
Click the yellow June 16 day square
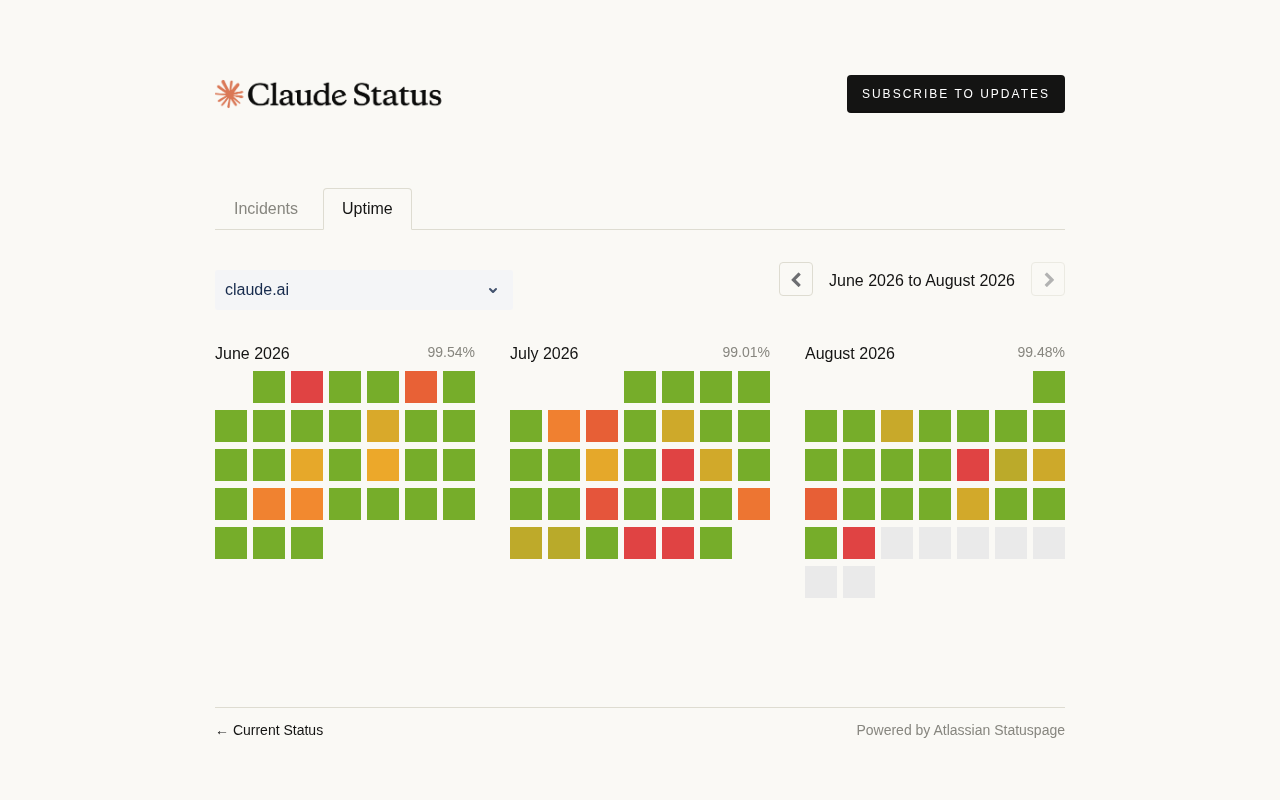click(307, 465)
